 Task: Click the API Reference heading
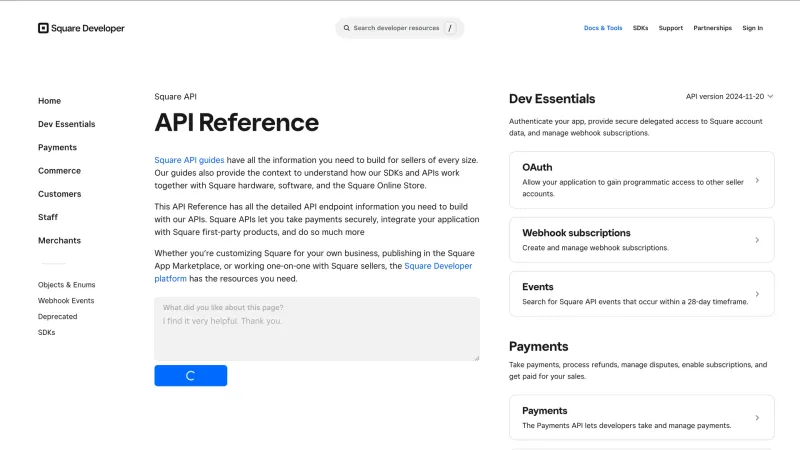click(237, 122)
